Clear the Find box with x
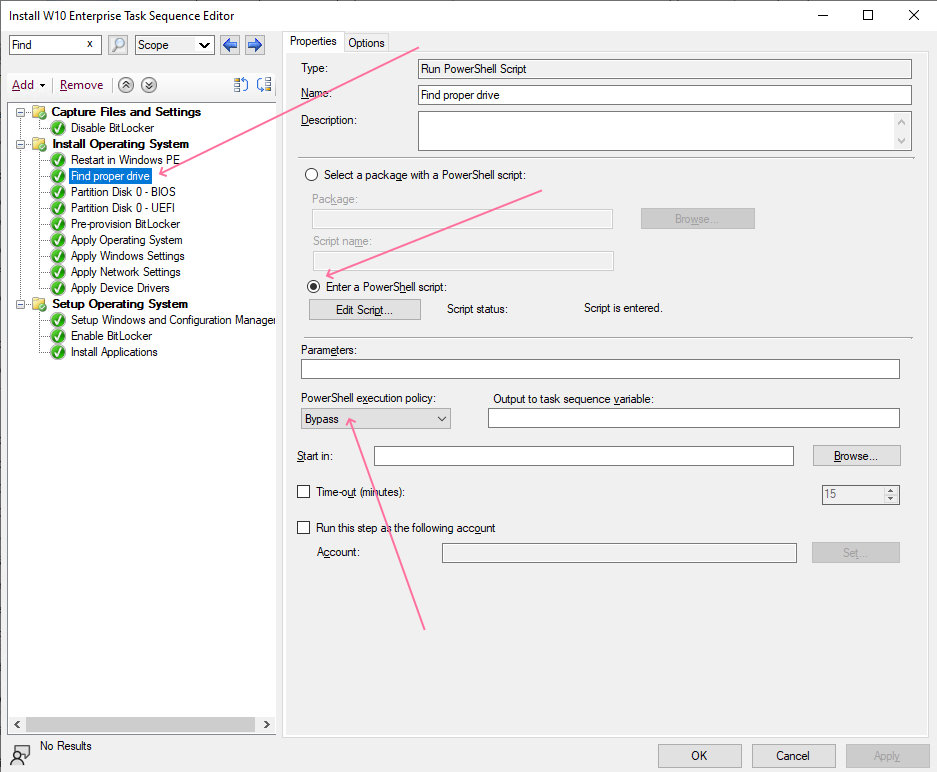Screen dimensions: 937x772 click(90, 45)
